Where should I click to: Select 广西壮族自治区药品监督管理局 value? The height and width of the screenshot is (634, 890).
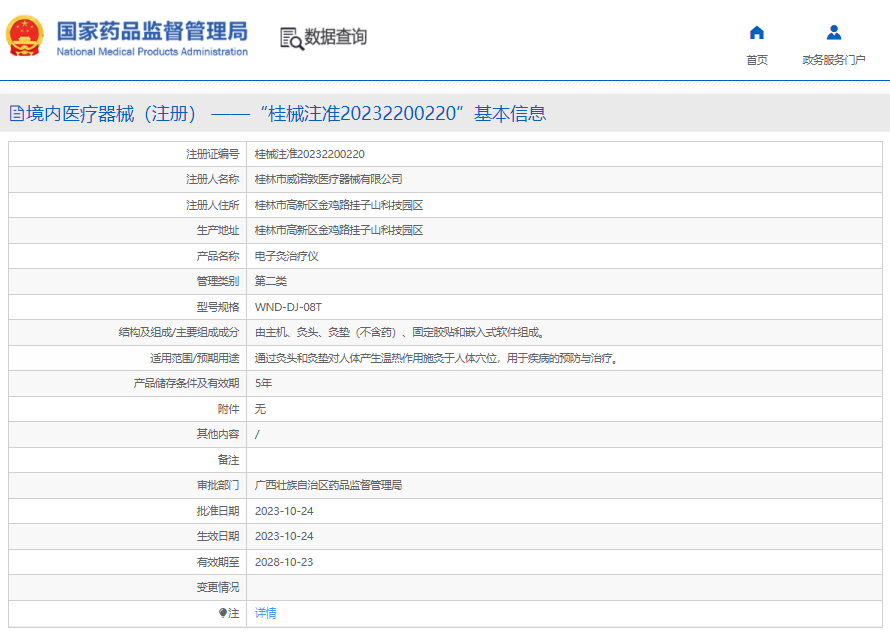click(x=328, y=485)
